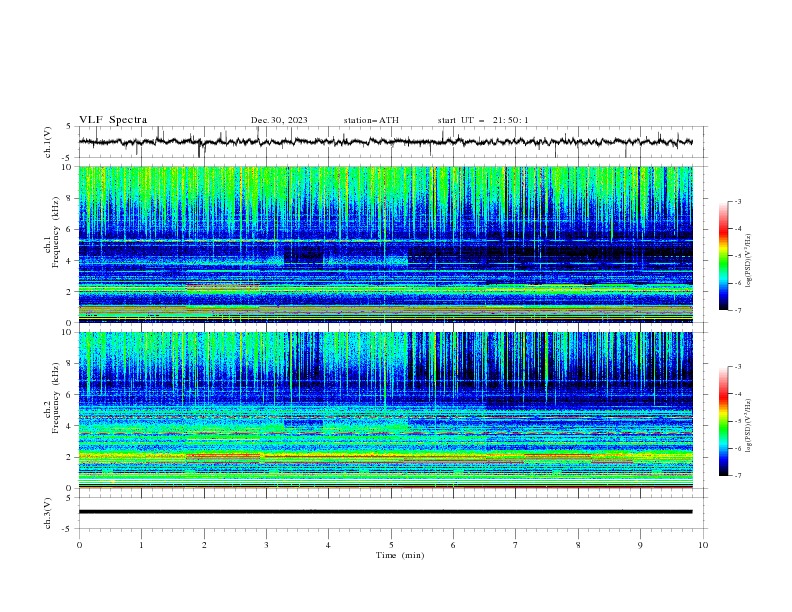Click the ch.1 'Frequency (kHz)' axis label
Viewport: 792px width, 612px height.
pos(55,232)
